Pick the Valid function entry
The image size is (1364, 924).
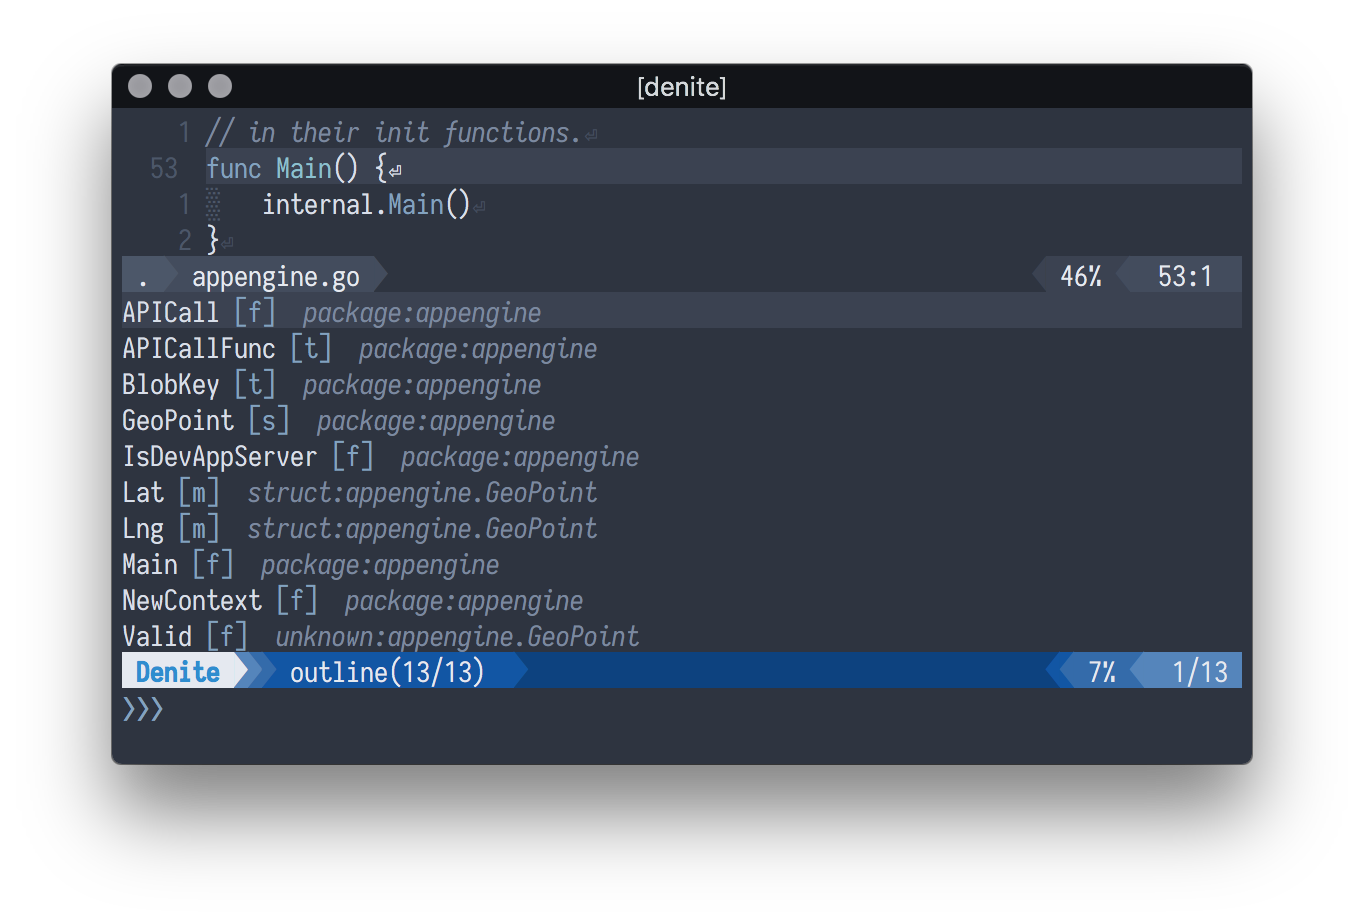point(157,636)
